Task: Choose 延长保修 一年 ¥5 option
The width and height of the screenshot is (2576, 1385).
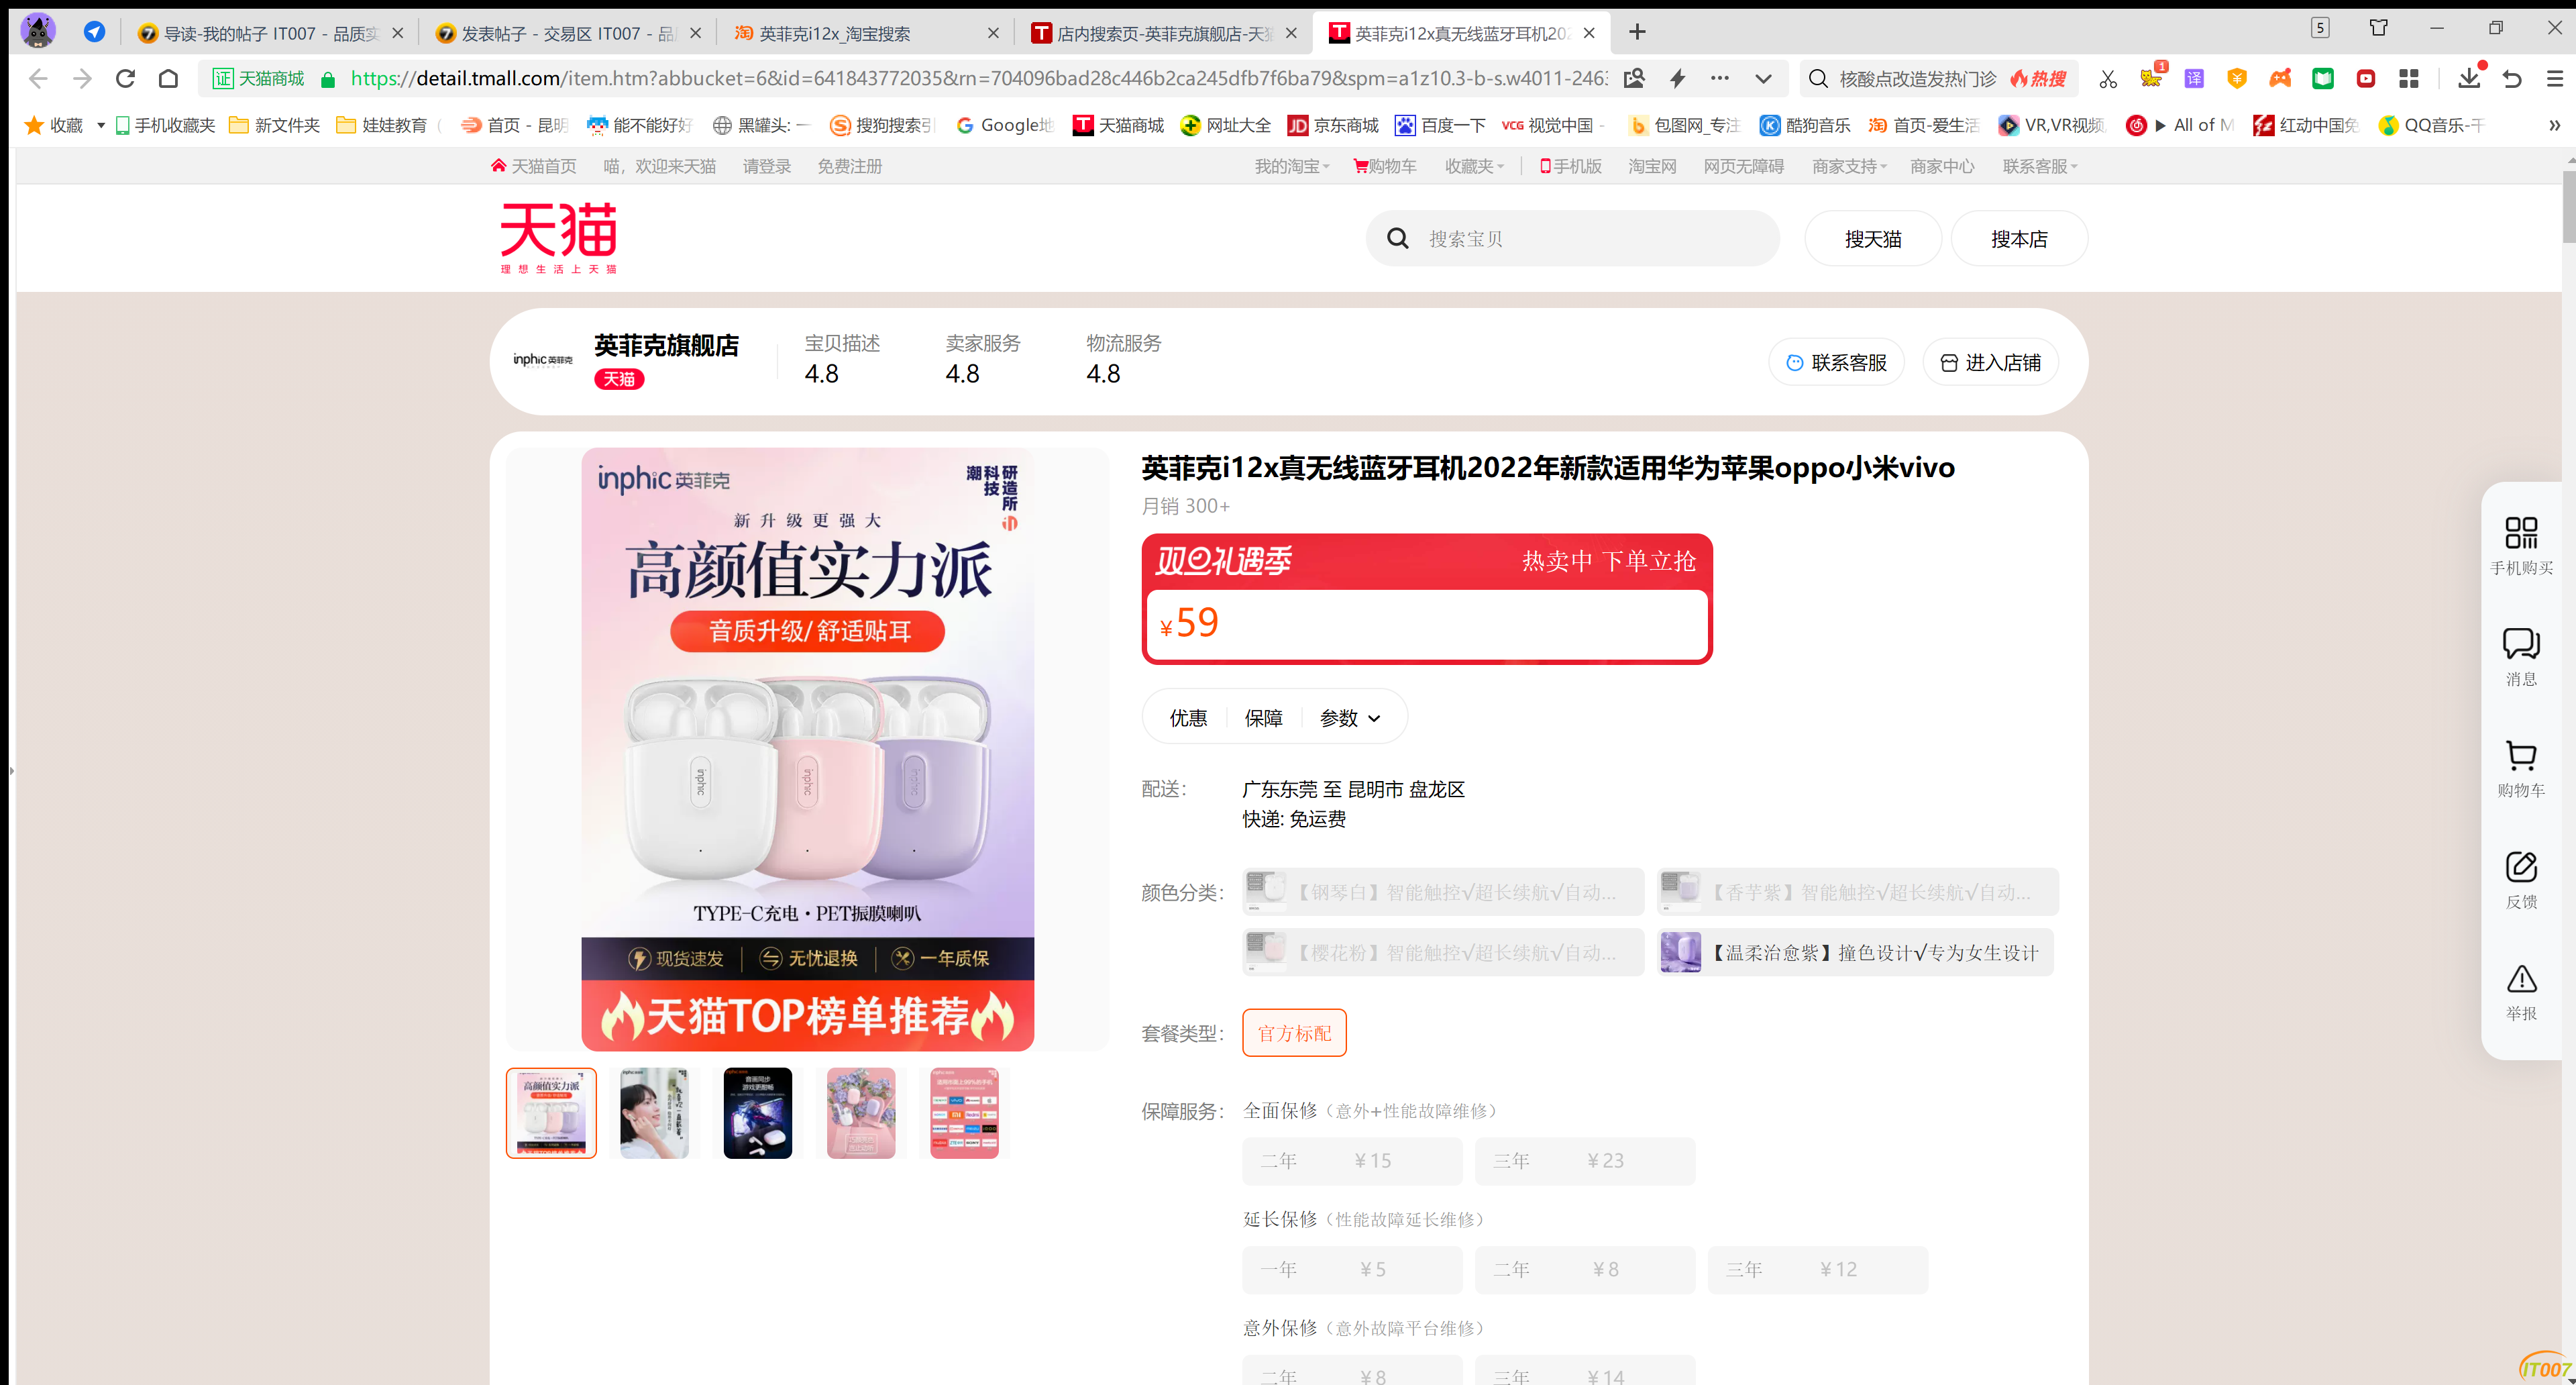Action: [1352, 1269]
